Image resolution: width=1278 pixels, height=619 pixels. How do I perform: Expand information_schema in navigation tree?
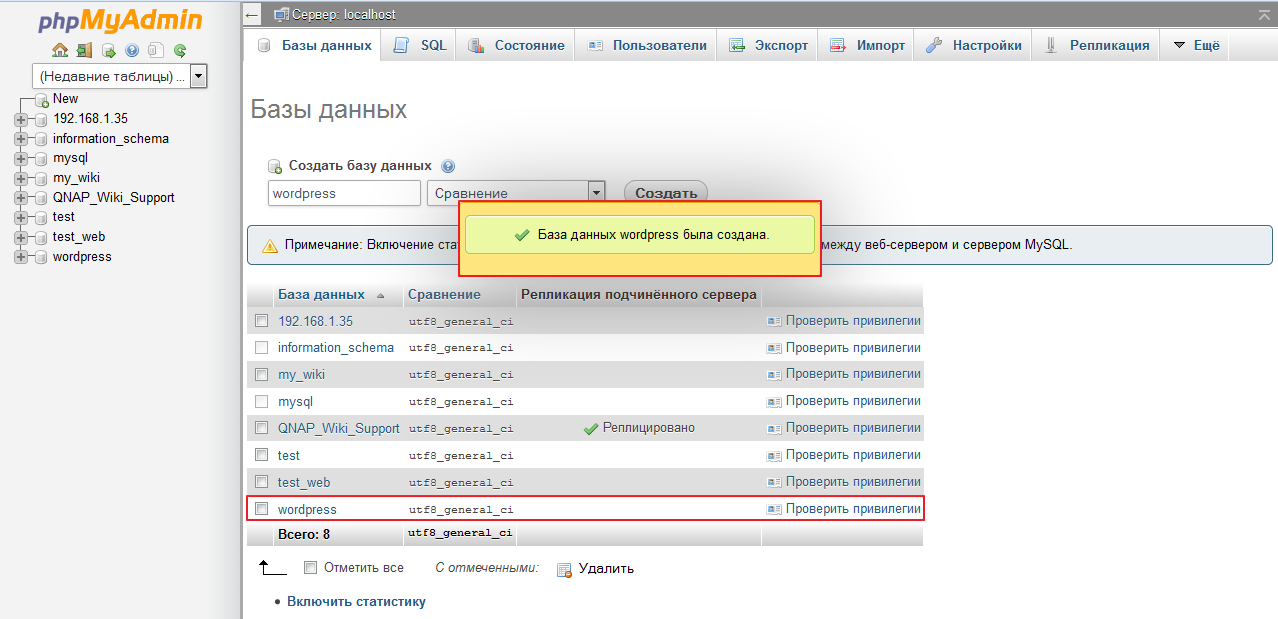pyautogui.click(x=21, y=139)
